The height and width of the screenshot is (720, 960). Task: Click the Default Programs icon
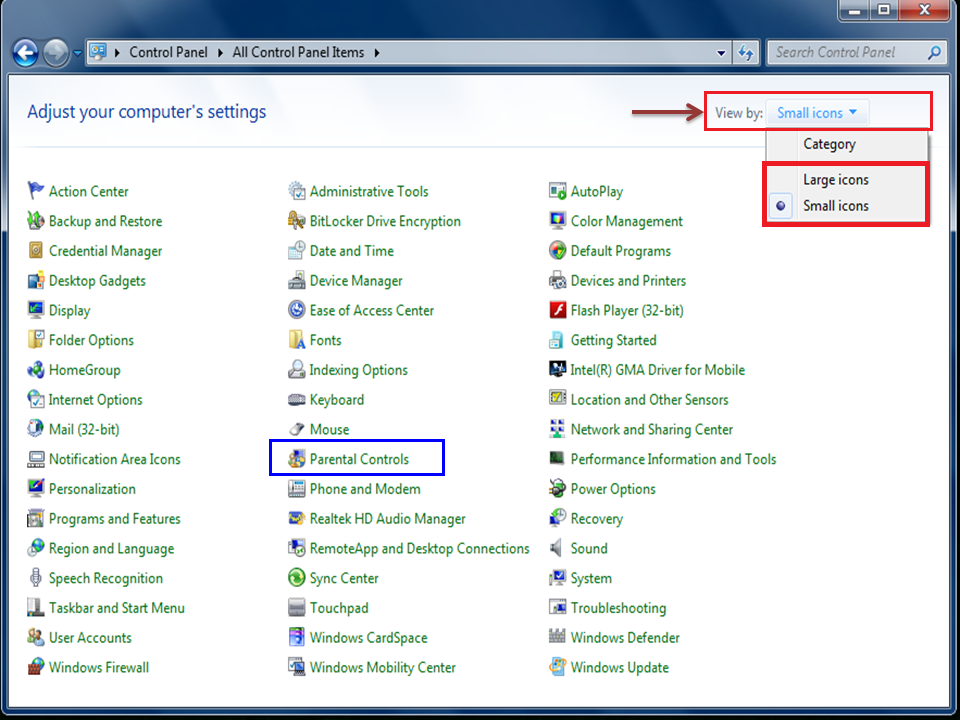(x=557, y=250)
